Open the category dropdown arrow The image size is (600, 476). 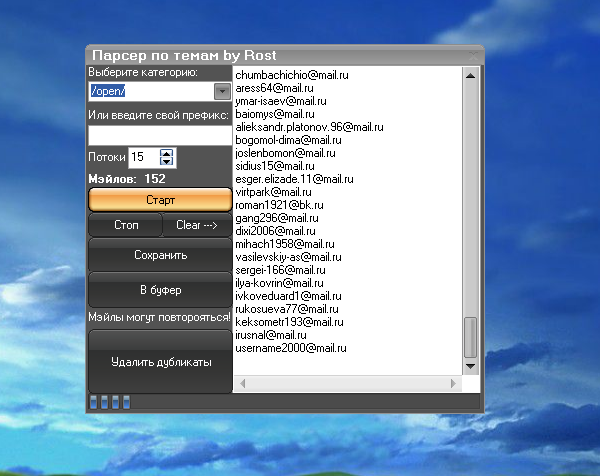coord(222,91)
